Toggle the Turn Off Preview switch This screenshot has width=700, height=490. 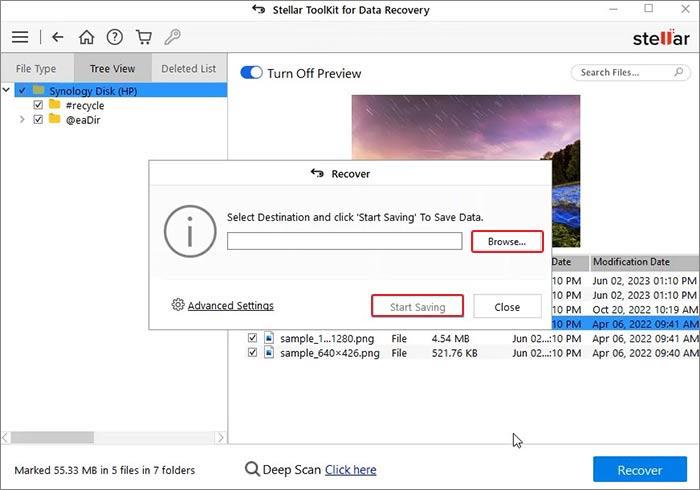251,73
